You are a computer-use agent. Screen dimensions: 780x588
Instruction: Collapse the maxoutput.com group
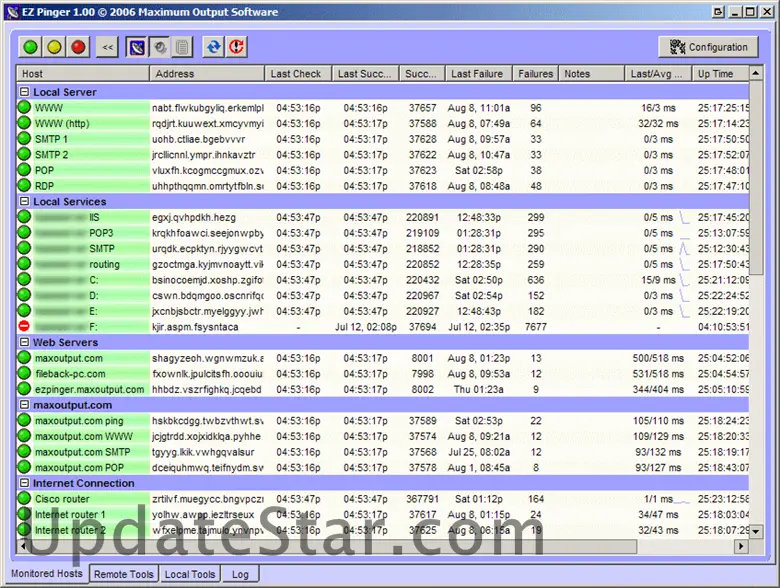24,405
